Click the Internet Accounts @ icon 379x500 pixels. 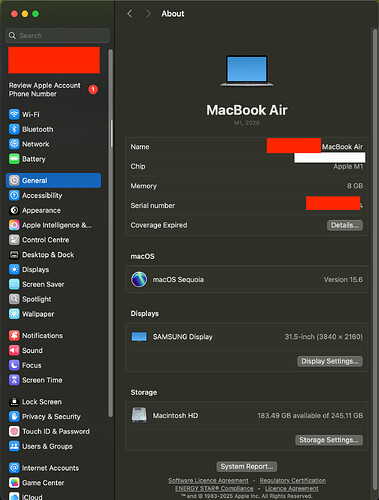click(x=14, y=468)
